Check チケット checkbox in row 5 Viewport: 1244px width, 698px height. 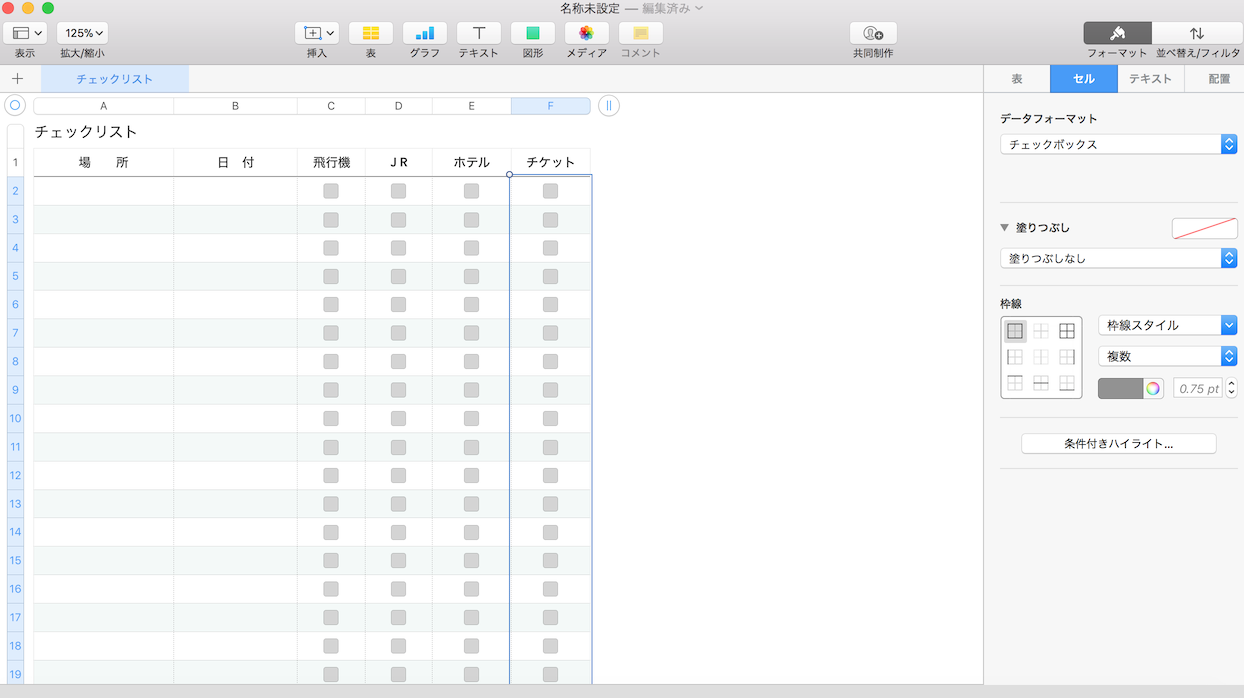point(550,276)
